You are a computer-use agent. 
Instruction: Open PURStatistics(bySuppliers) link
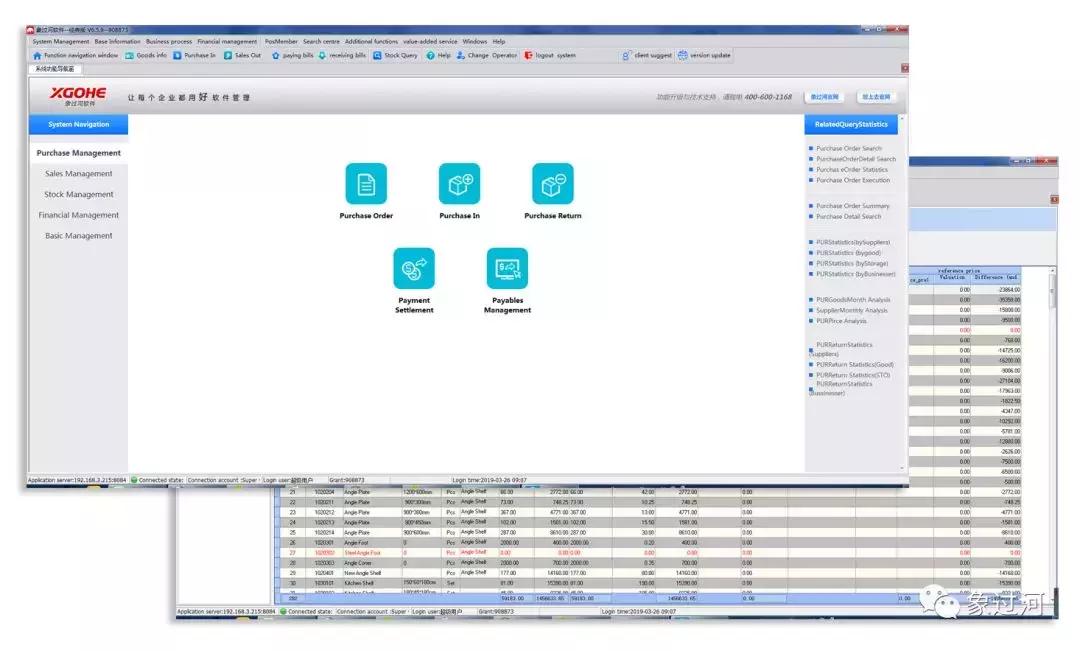pos(853,242)
